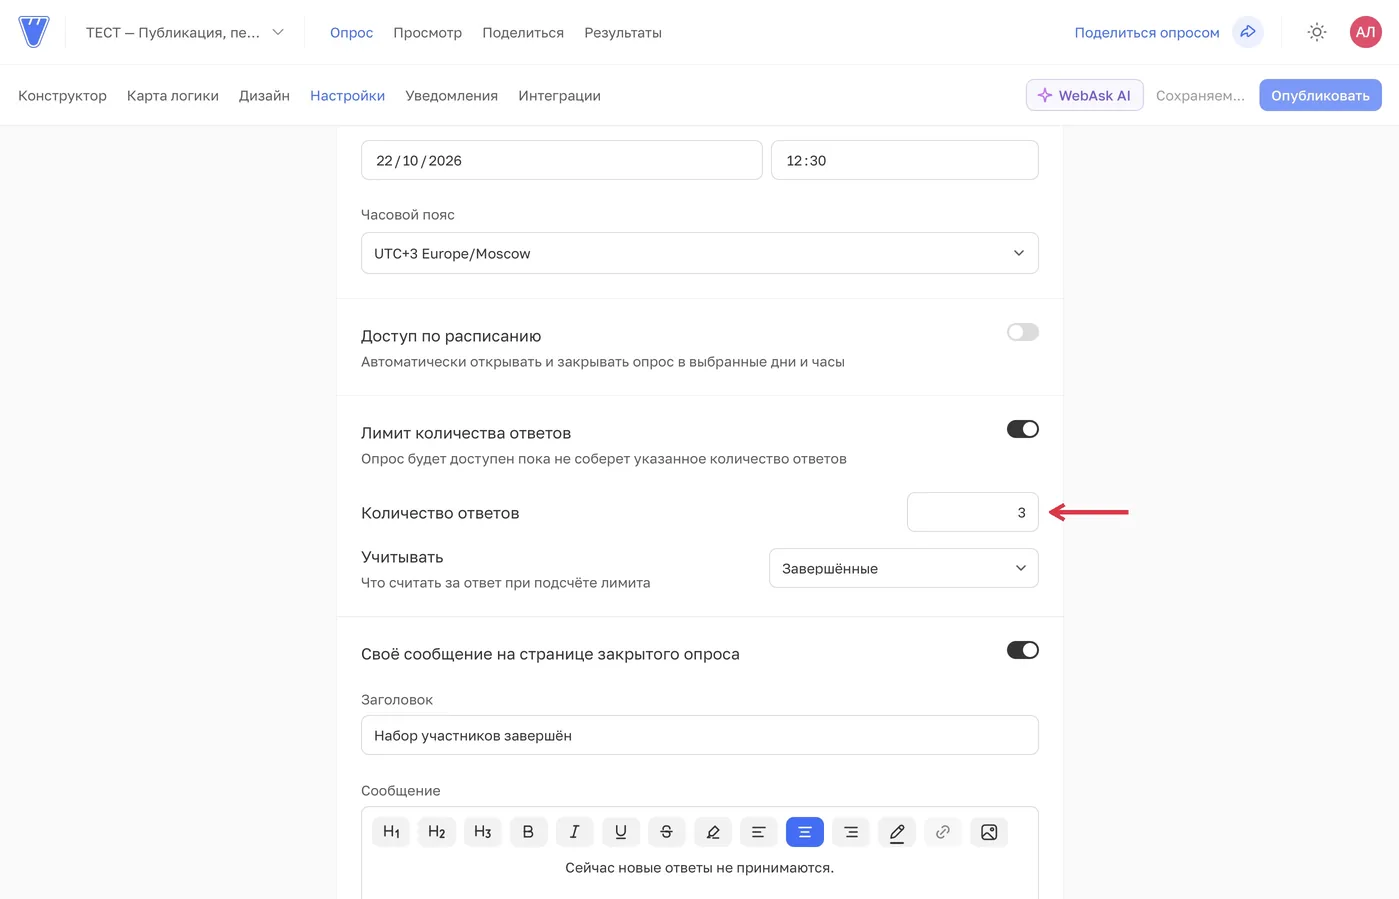Viewport: 1399px width, 899px height.
Task: Go to the Конструктор section
Action: pyautogui.click(x=62, y=96)
